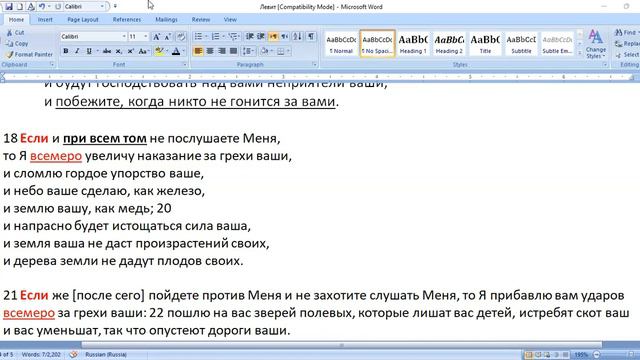Save the document from Quick Access toolbar

[x=9, y=7]
